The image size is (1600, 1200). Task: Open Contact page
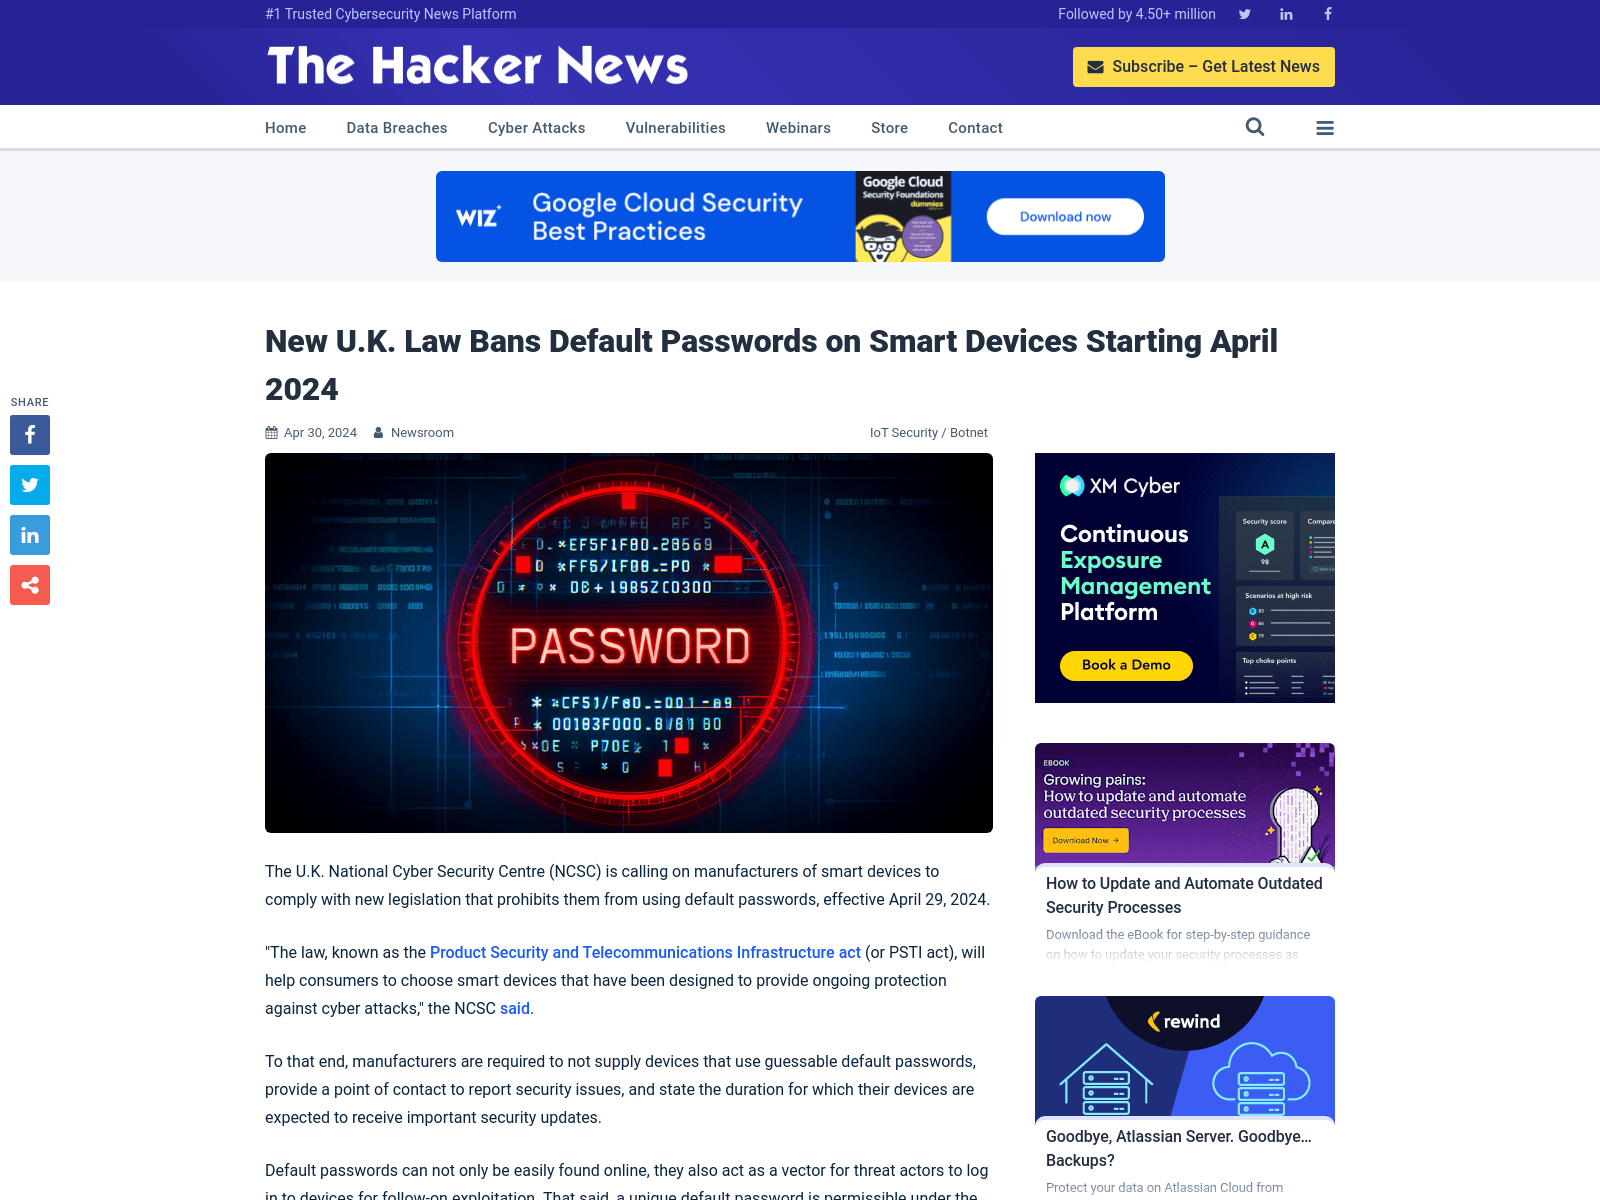click(975, 128)
